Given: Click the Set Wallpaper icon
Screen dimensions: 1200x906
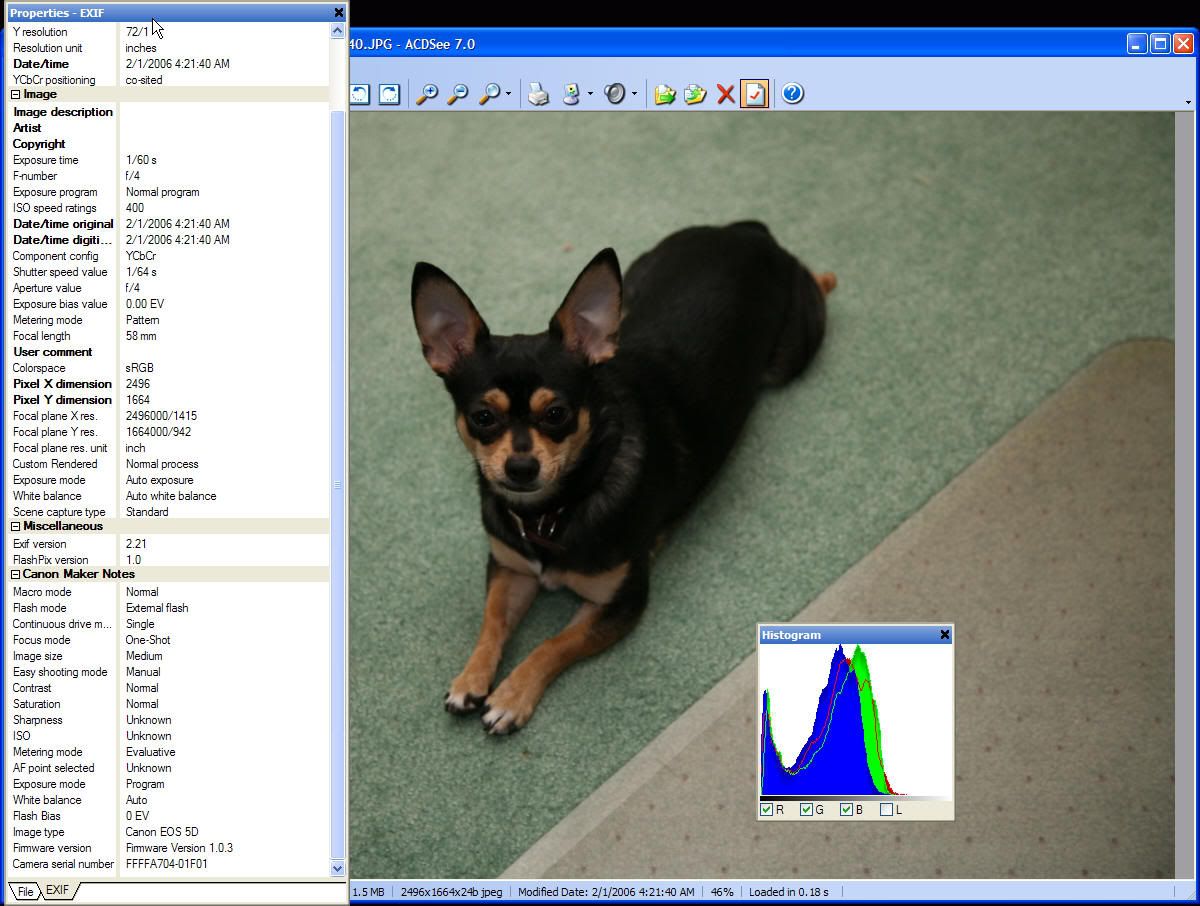Looking at the screenshot, I should point(571,94).
